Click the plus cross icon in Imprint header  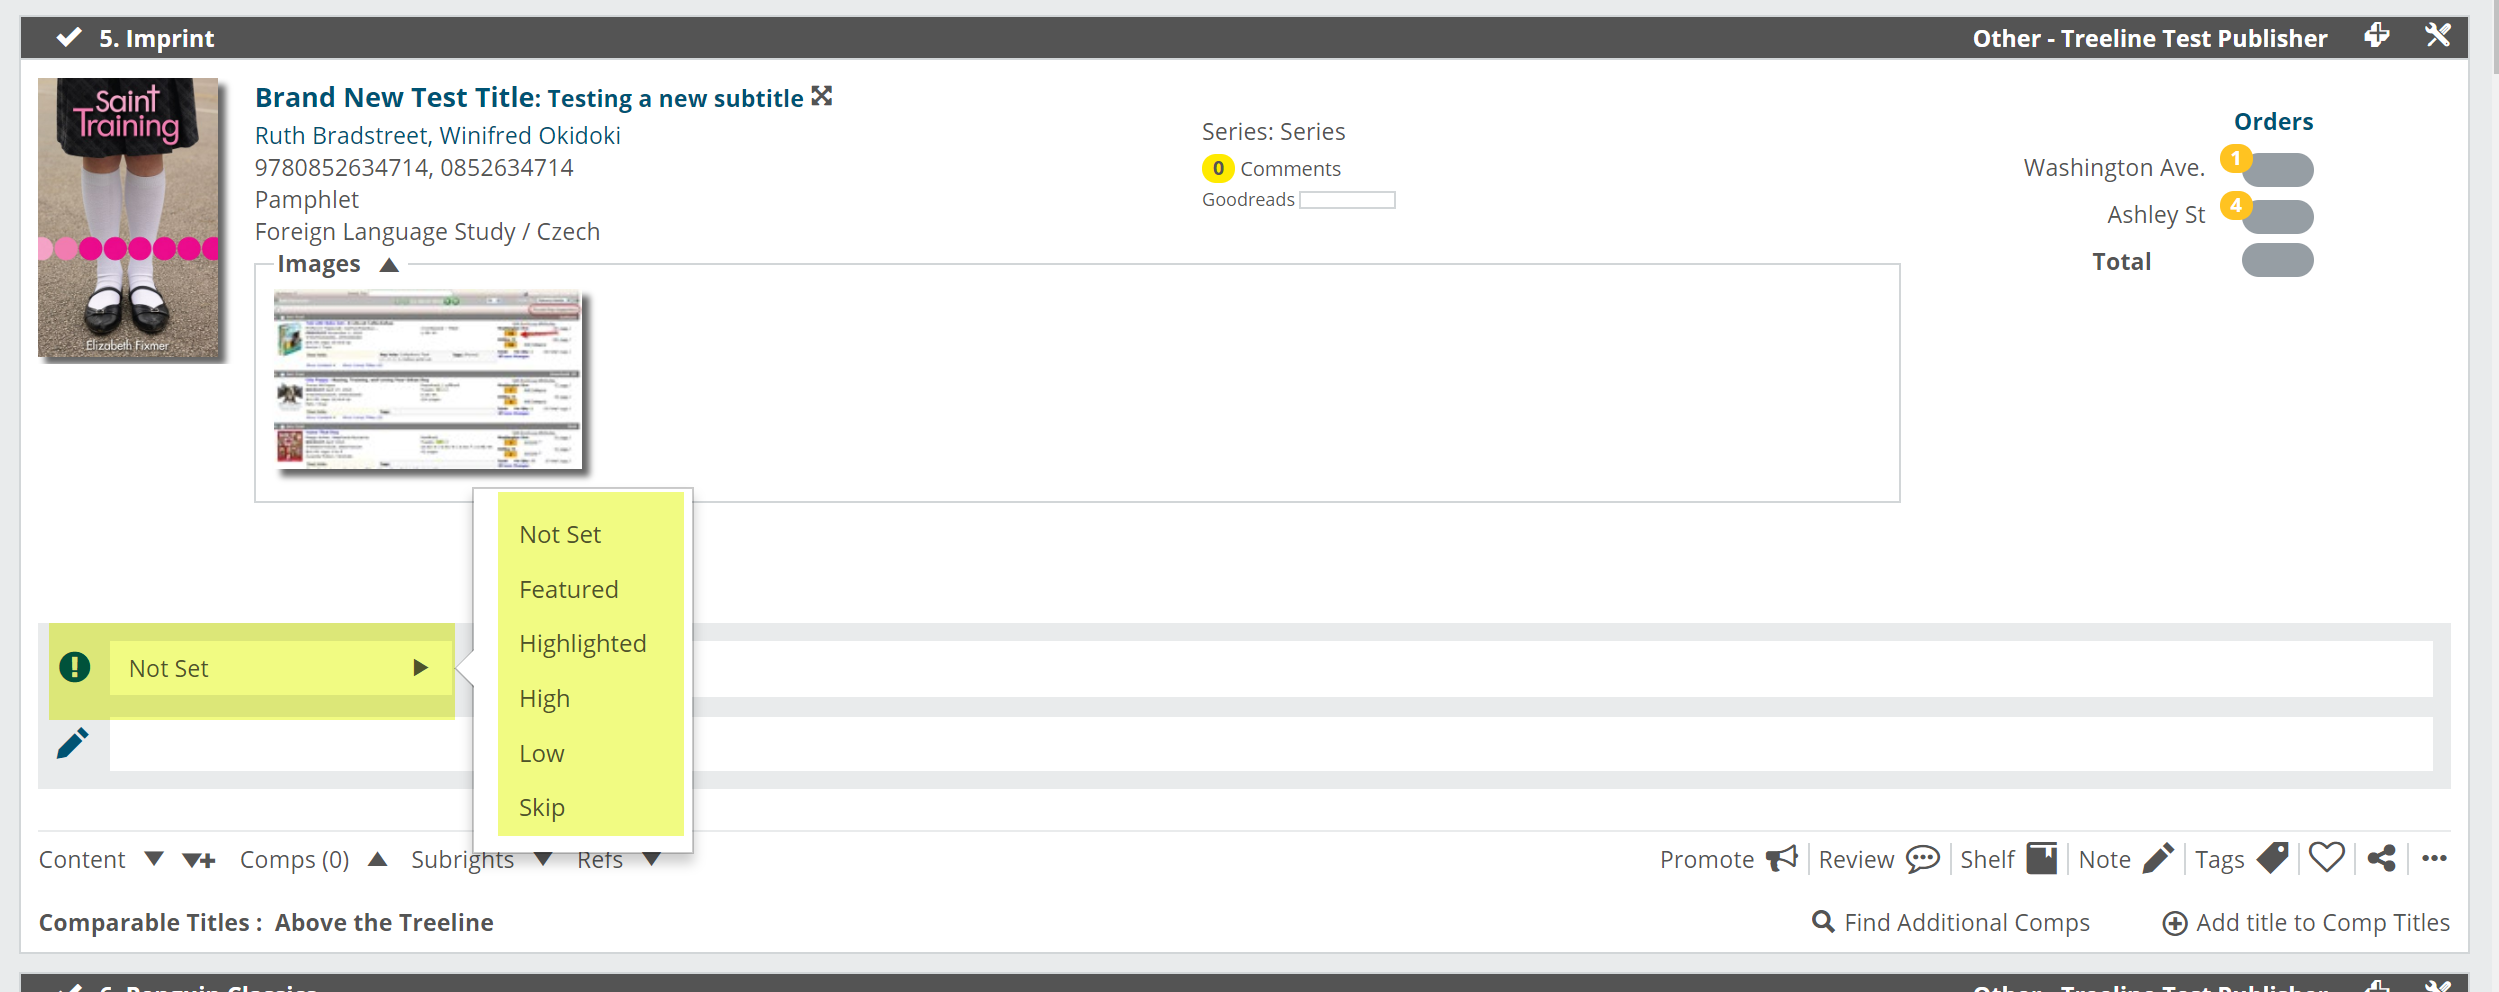click(2377, 36)
